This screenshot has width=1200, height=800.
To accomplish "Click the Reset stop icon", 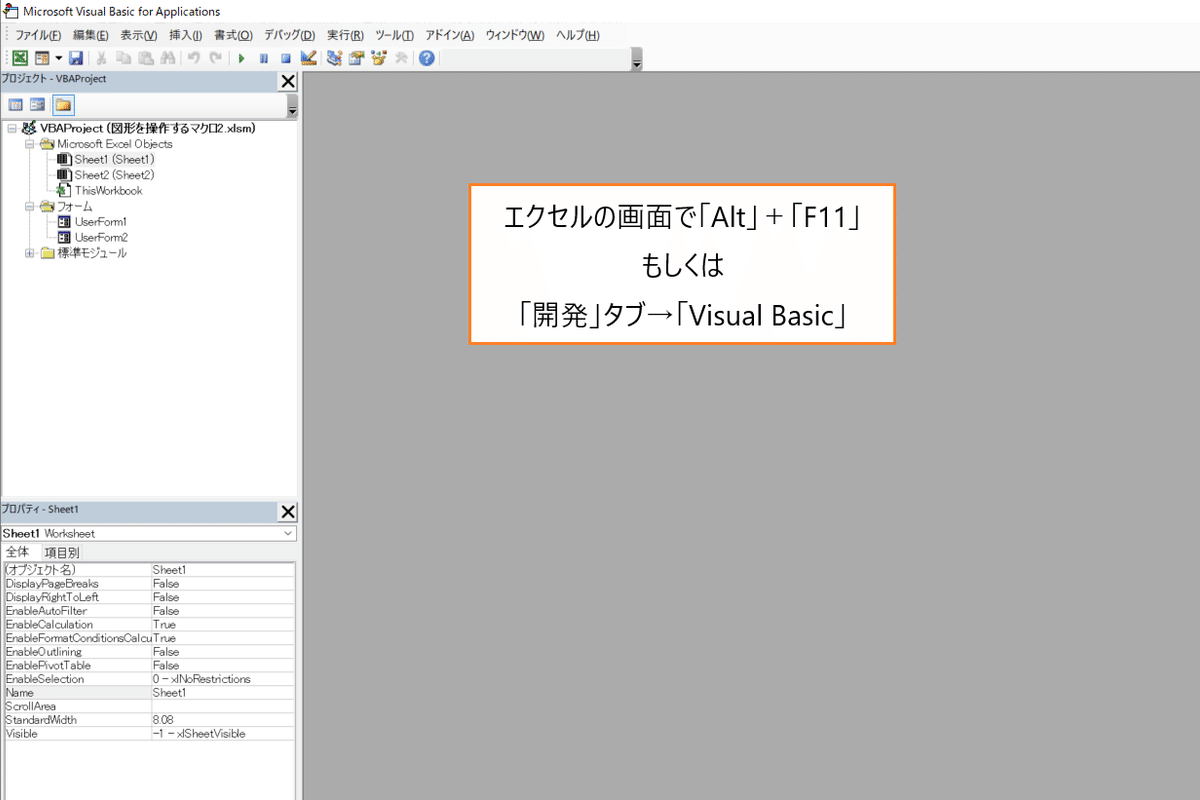I will click(285, 58).
